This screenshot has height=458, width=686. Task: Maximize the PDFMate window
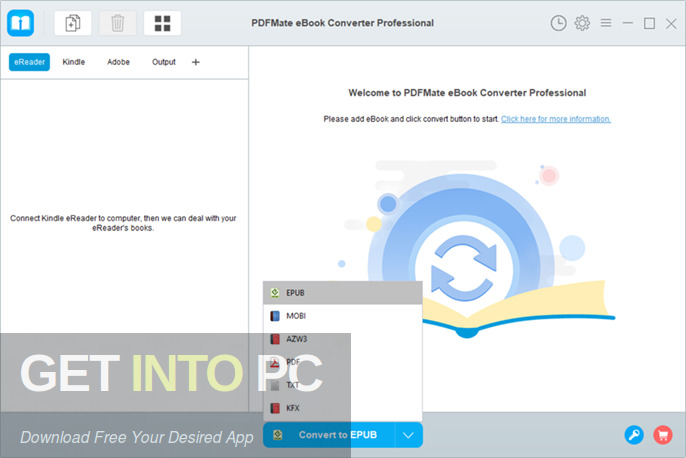click(649, 23)
